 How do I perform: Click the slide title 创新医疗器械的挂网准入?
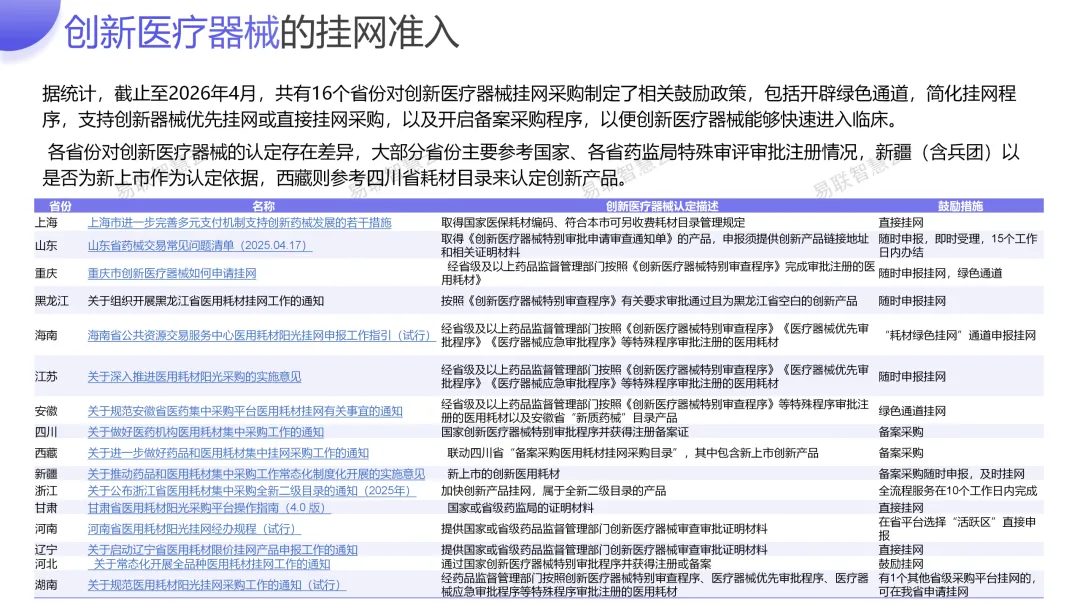click(260, 32)
